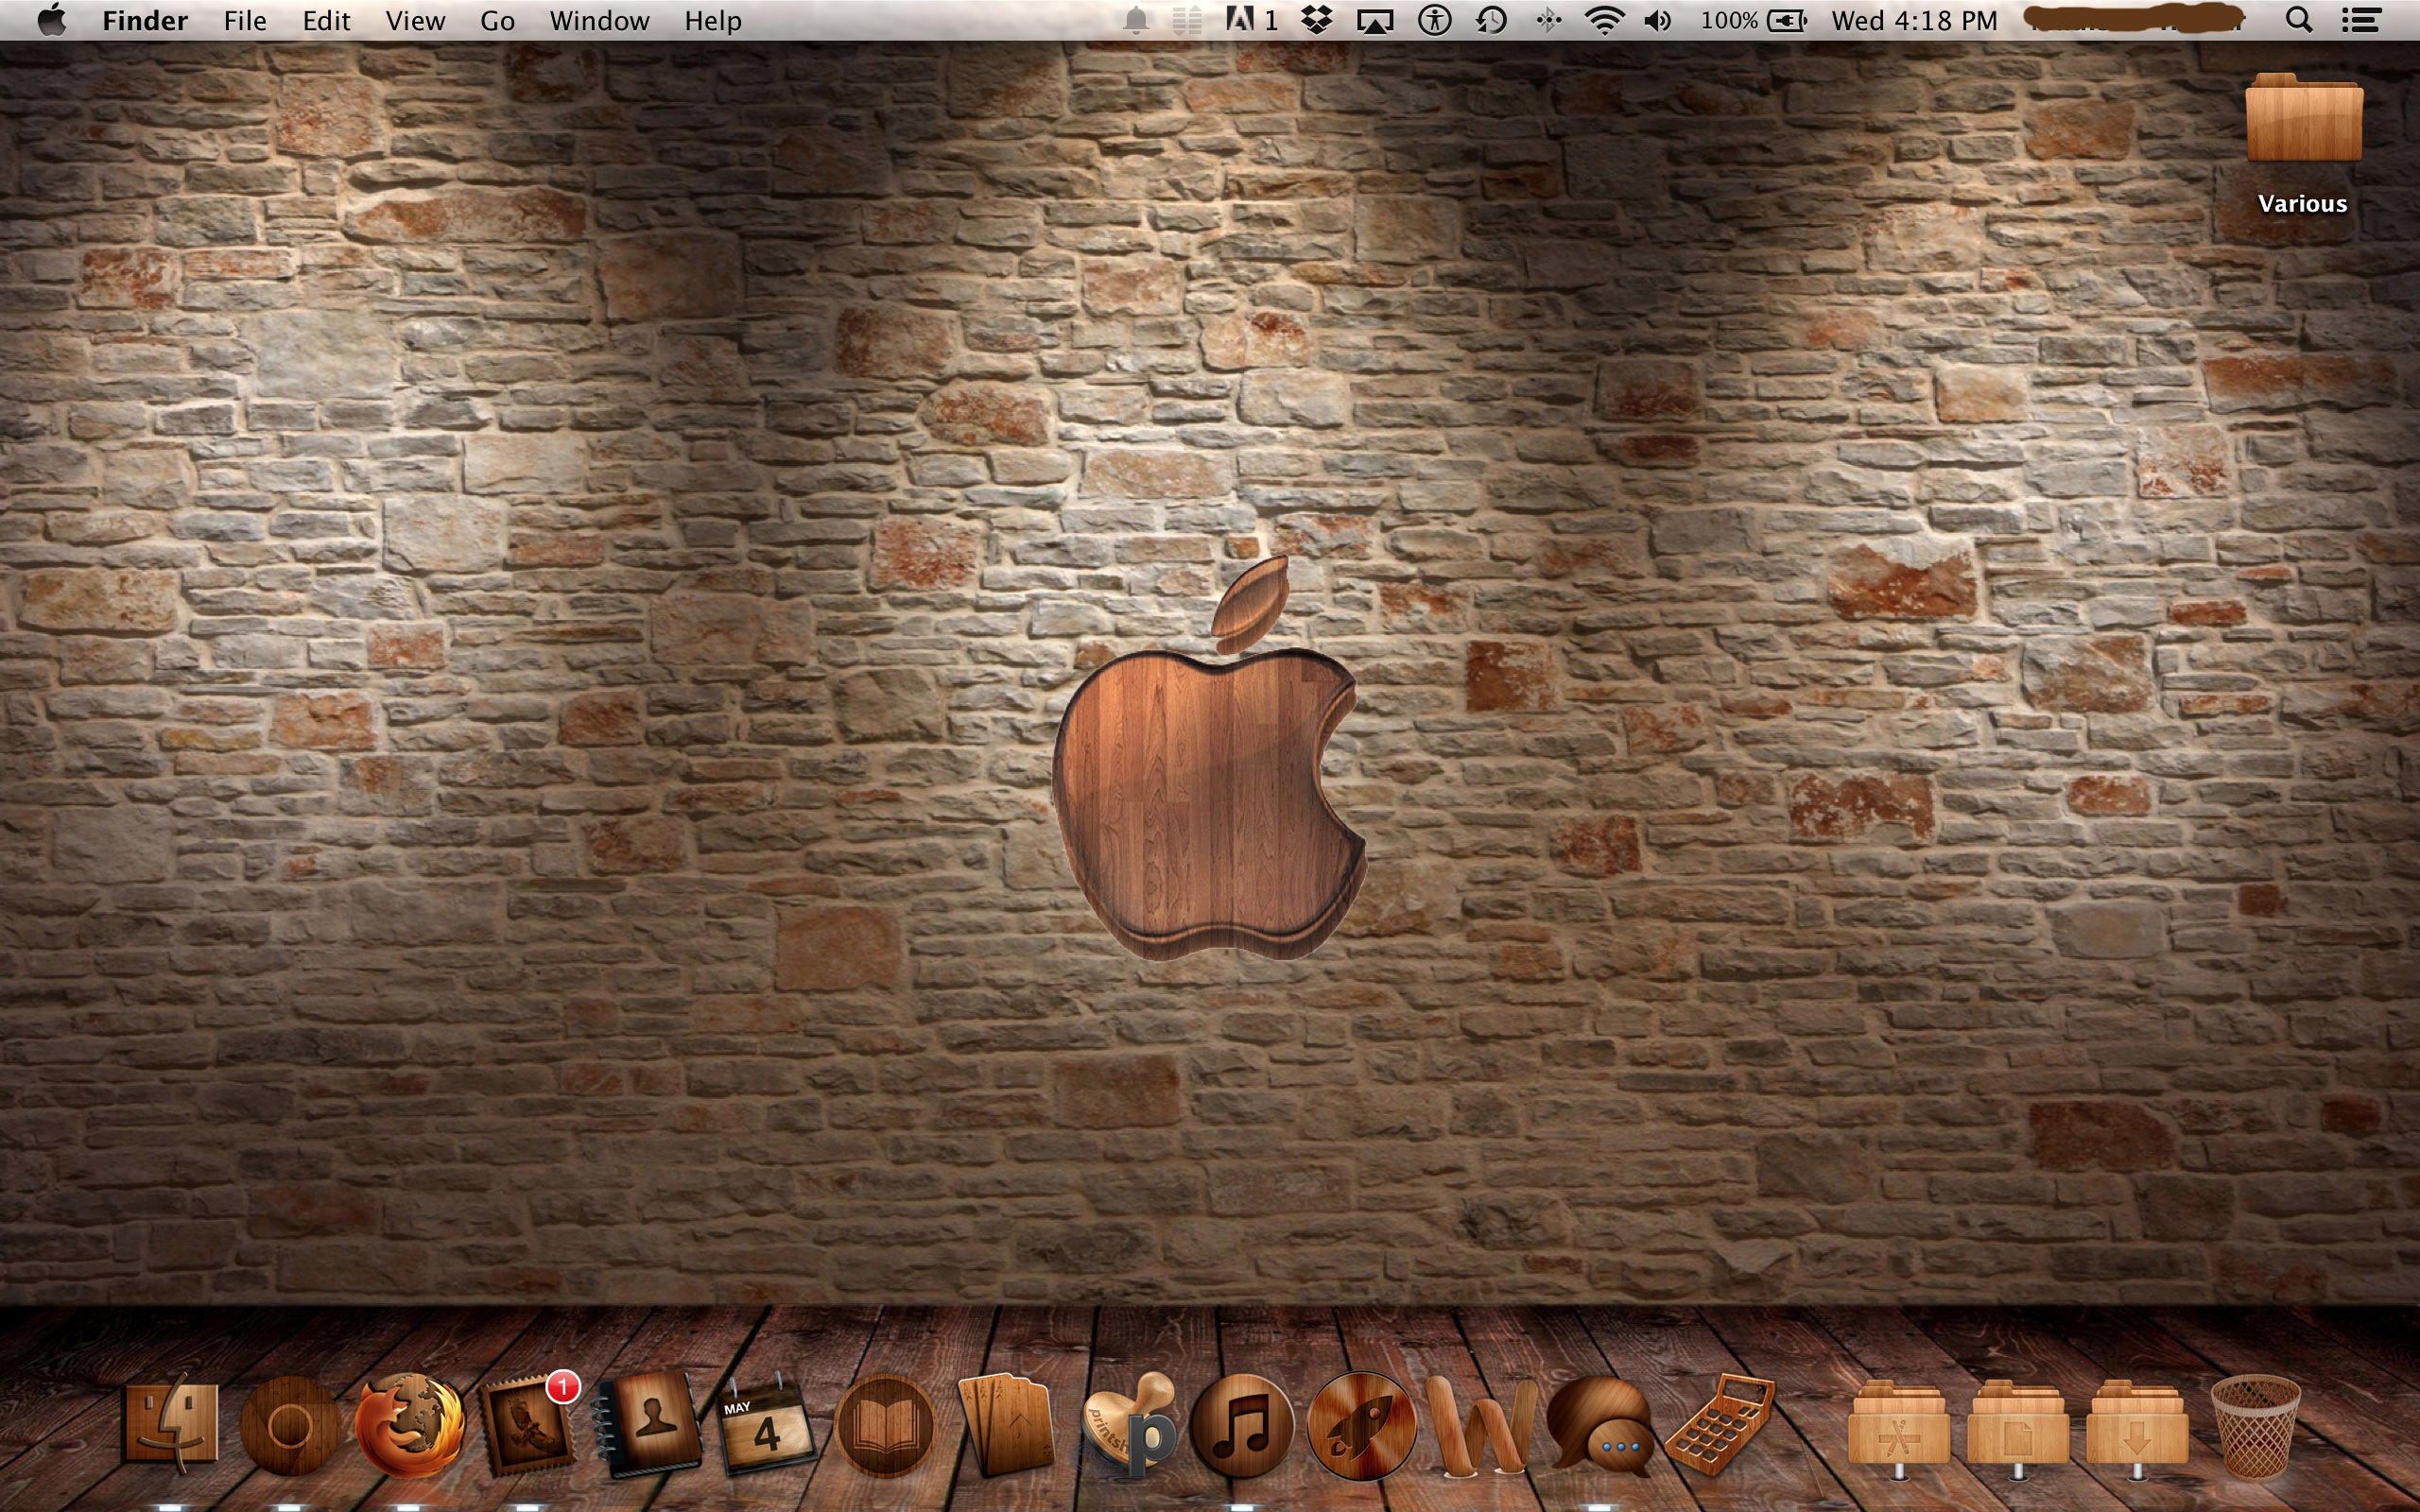2420x1512 pixels.
Task: Open Finder from the dock
Action: [x=171, y=1425]
